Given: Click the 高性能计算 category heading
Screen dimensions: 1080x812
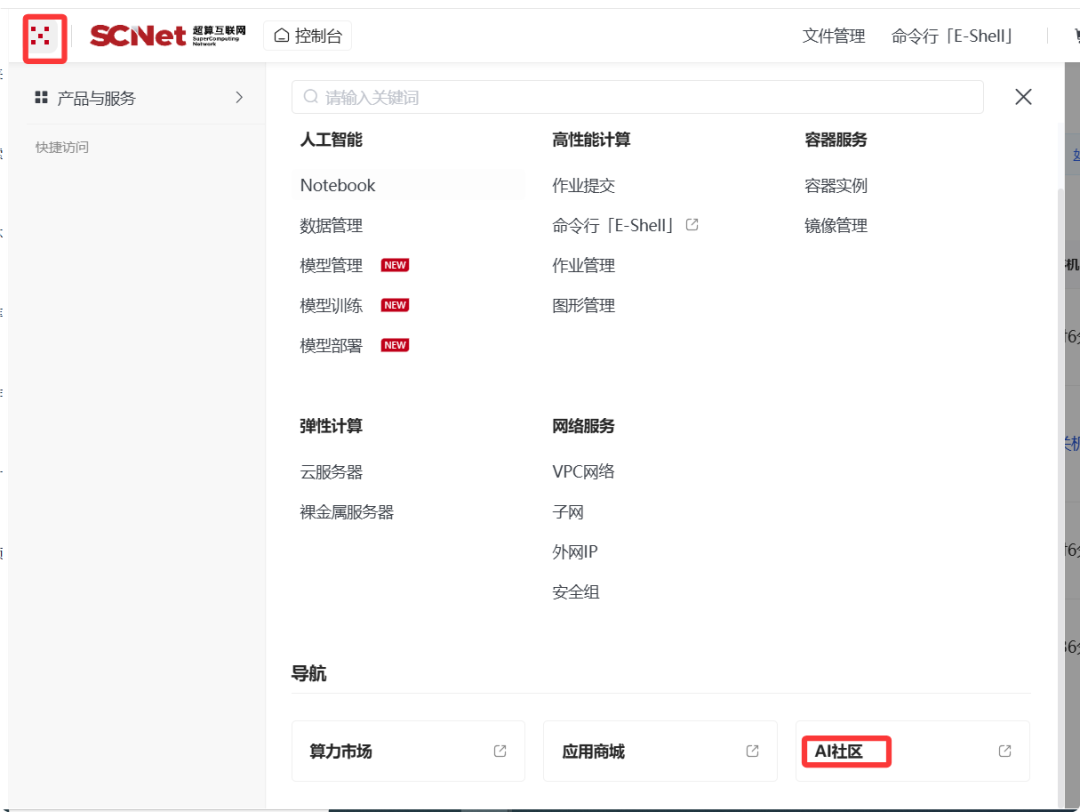Looking at the screenshot, I should tap(591, 140).
